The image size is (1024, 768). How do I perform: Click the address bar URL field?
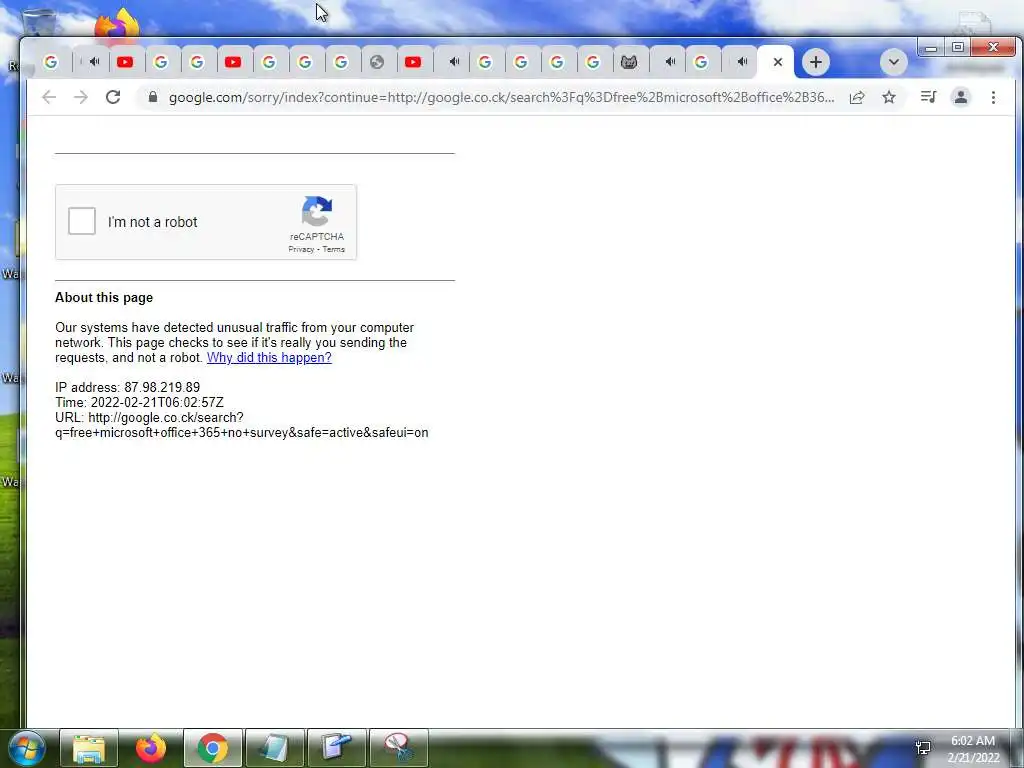tap(501, 97)
